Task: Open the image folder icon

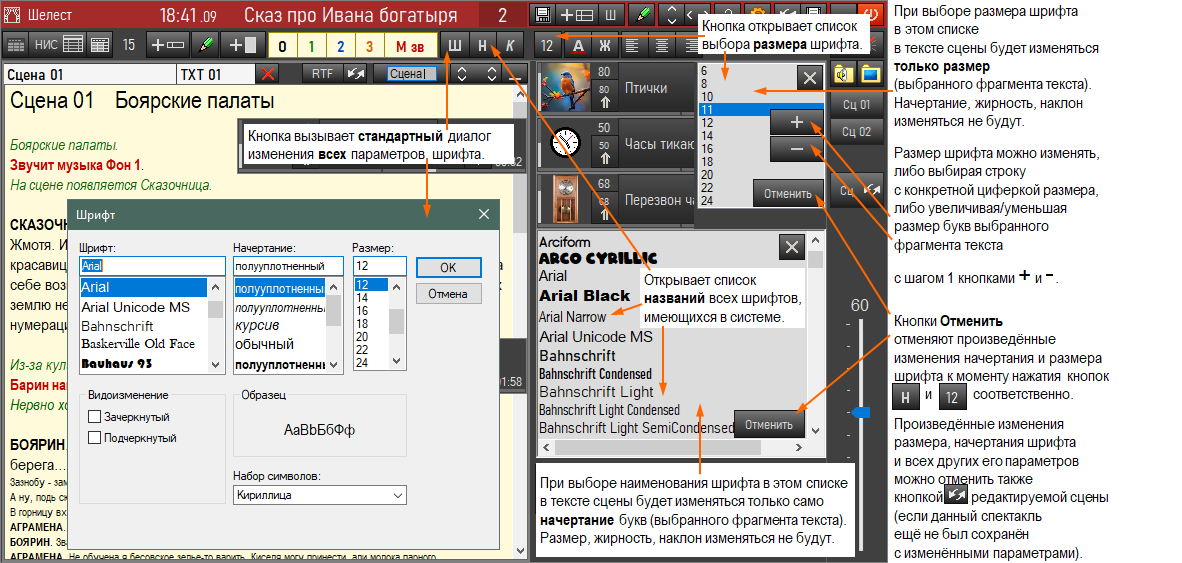Action: pos(871,74)
